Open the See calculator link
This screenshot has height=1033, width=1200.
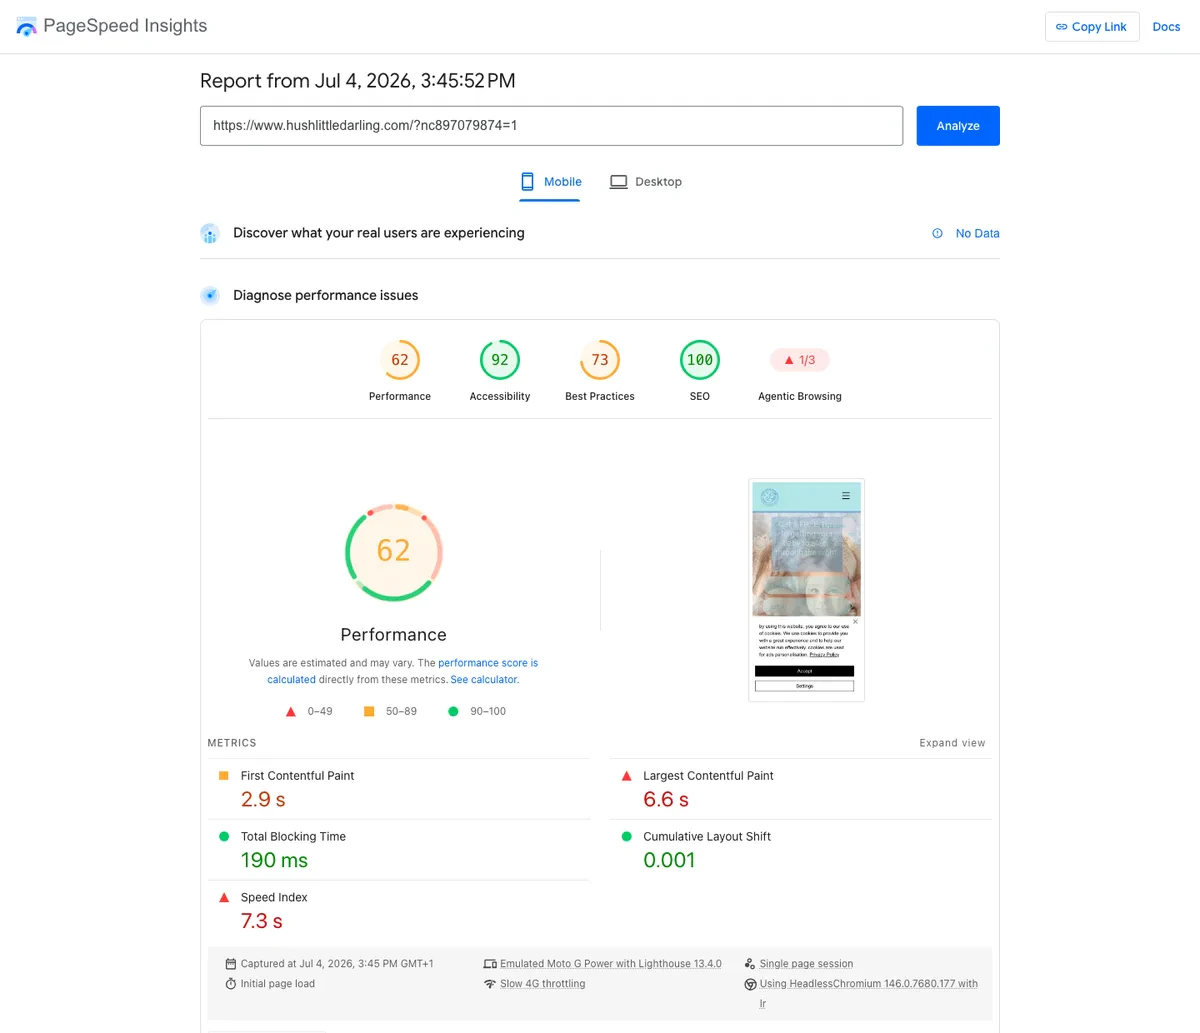tap(484, 679)
